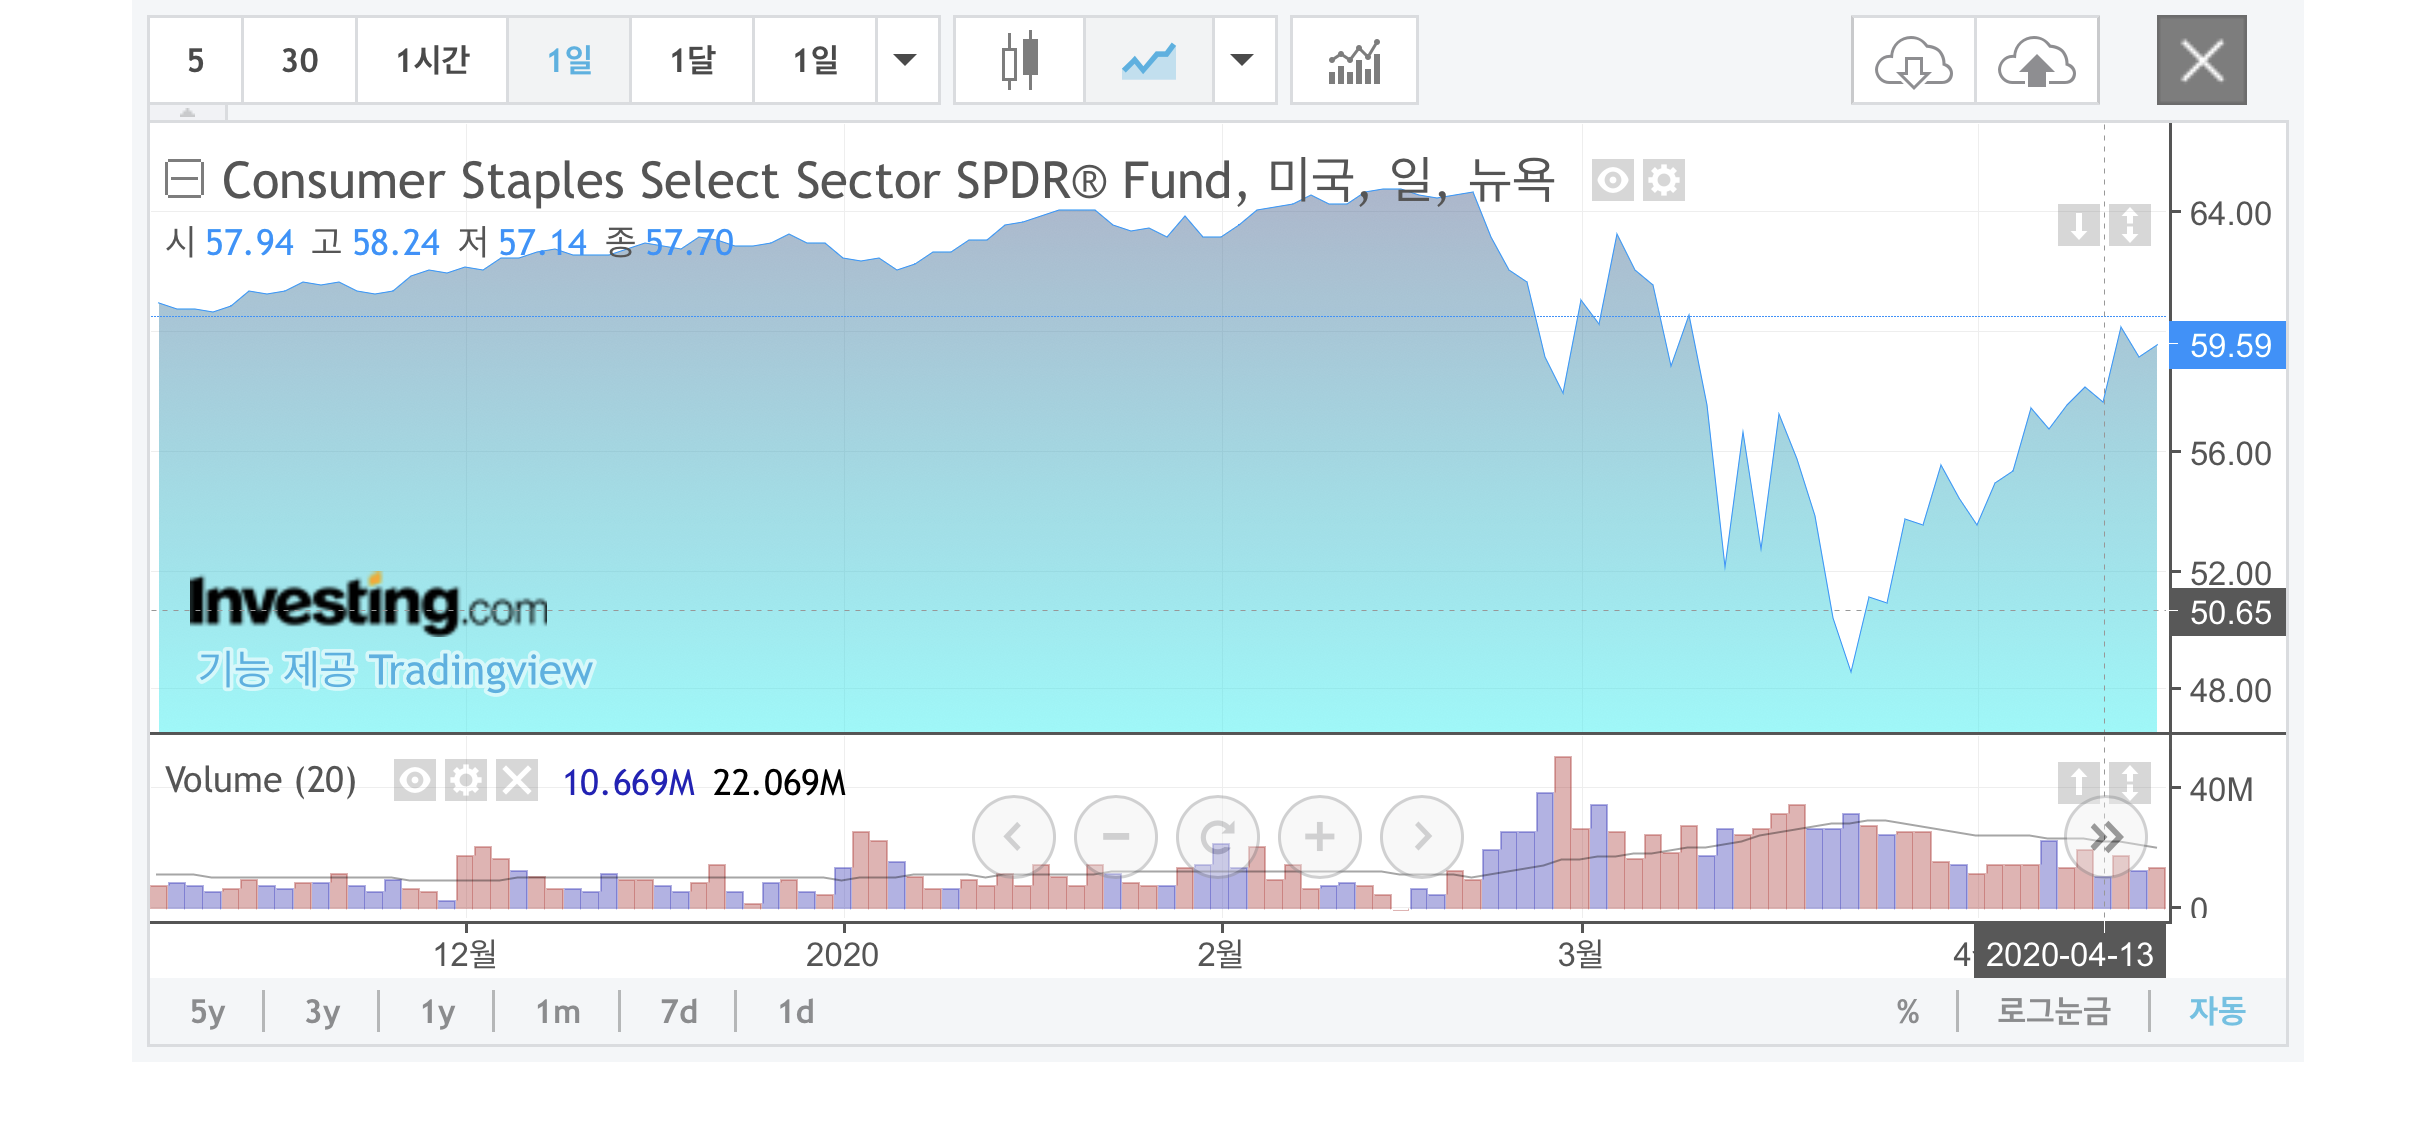Click the 40M volume axis label

2221,790
